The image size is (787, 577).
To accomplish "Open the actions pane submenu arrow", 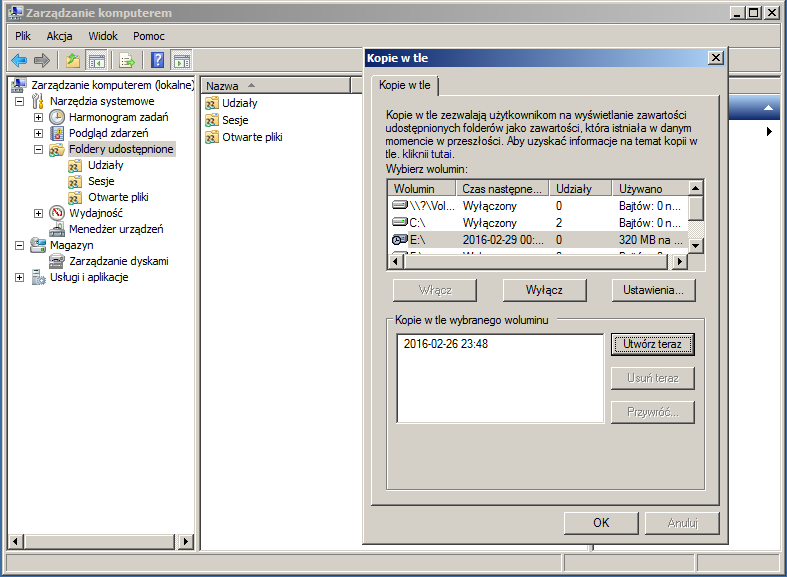I will coord(769,131).
